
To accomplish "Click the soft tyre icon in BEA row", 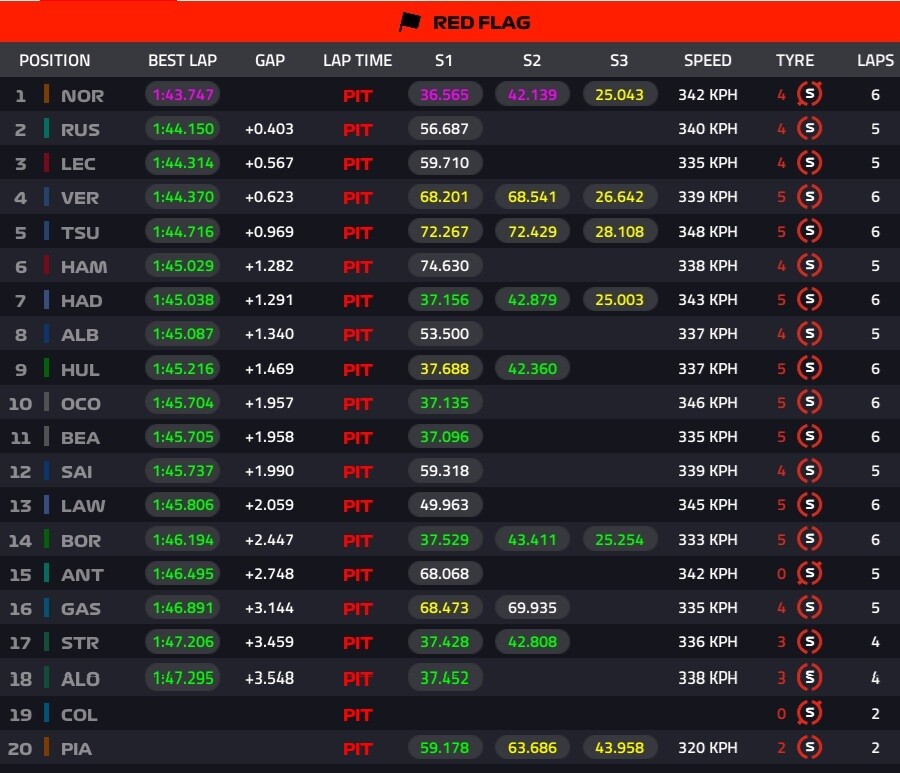I will 809,437.
